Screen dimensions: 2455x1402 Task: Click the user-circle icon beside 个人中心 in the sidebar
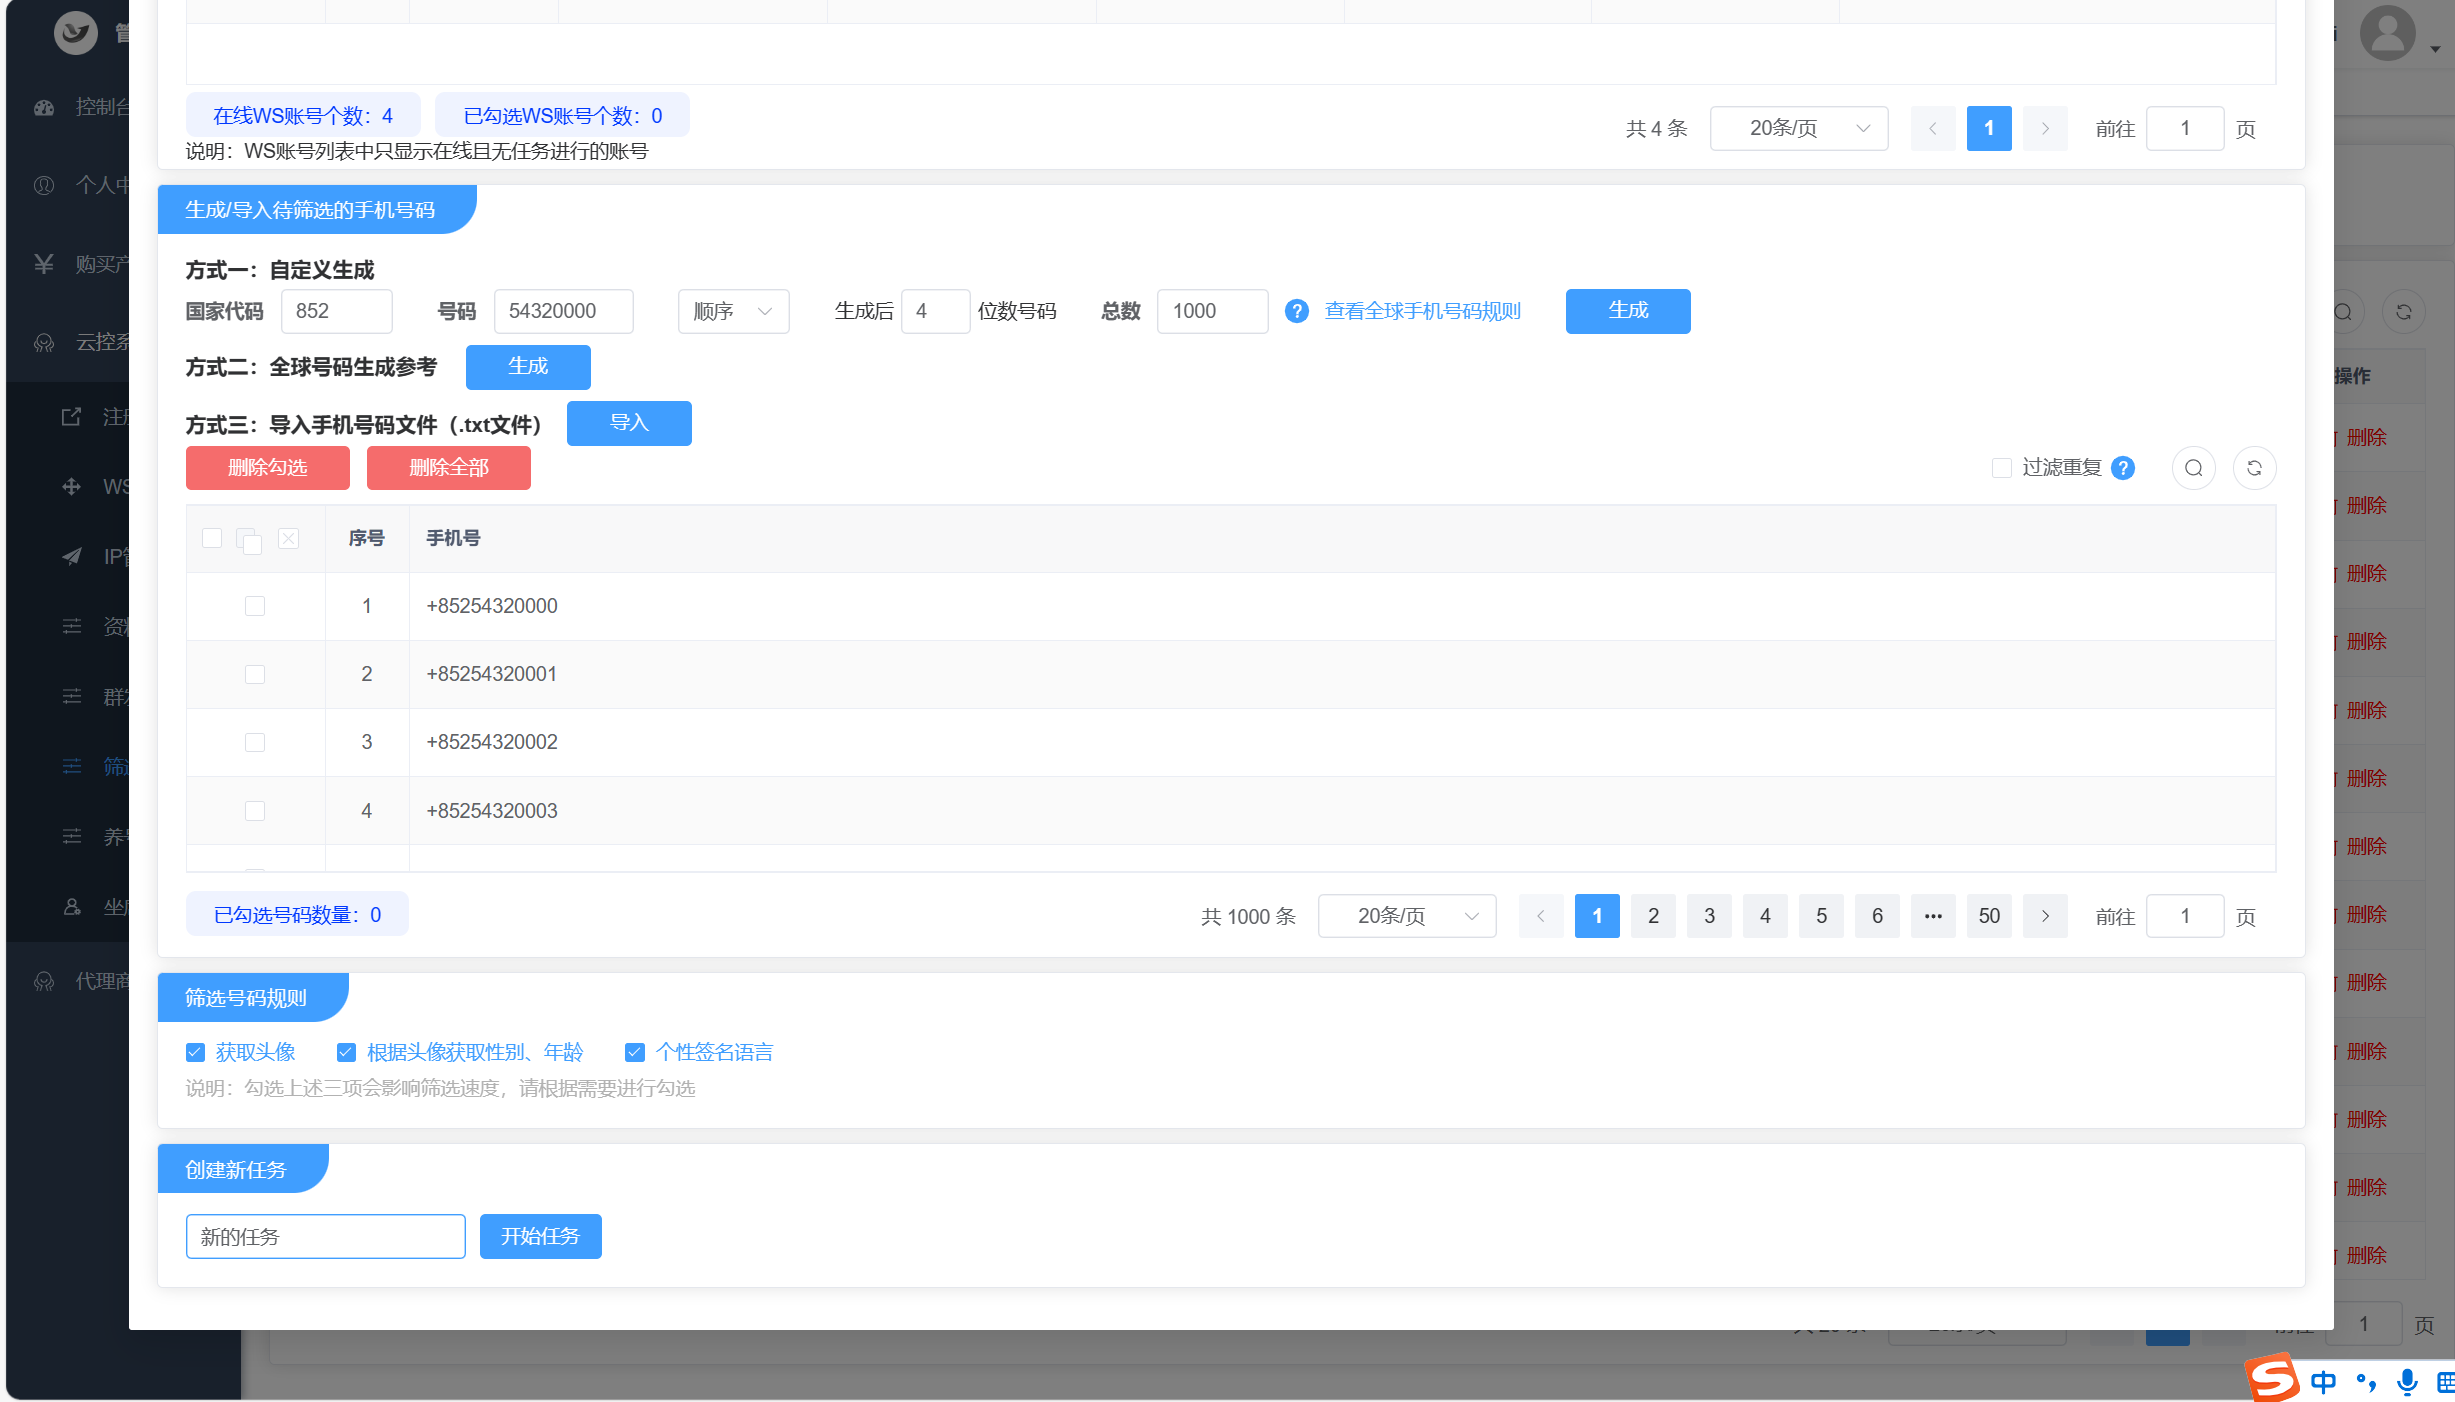click(x=44, y=185)
